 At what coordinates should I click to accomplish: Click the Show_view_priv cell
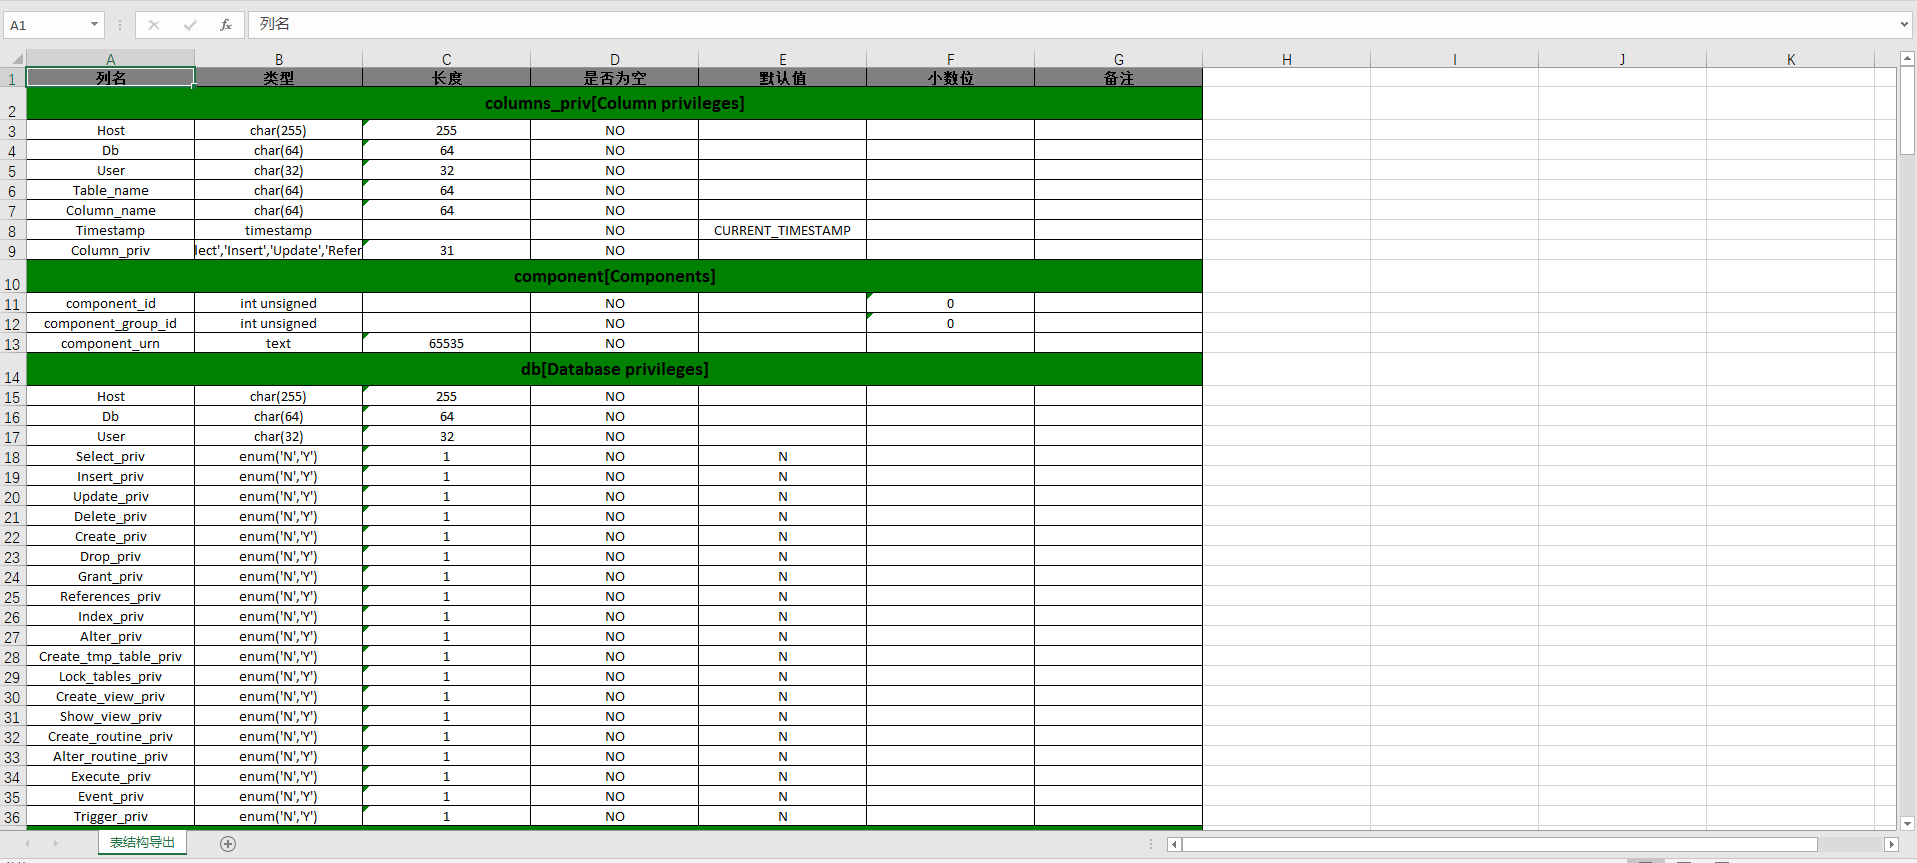point(111,717)
